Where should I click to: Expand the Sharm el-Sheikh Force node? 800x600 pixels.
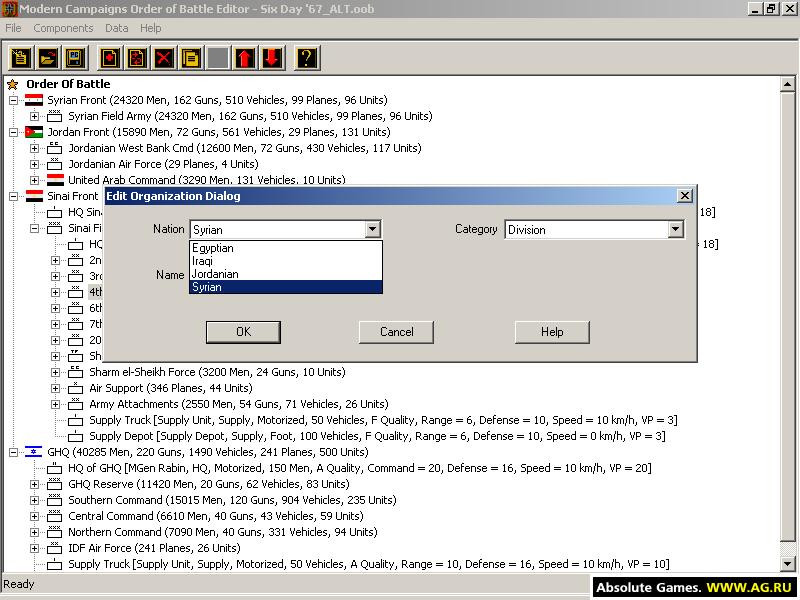[55, 372]
